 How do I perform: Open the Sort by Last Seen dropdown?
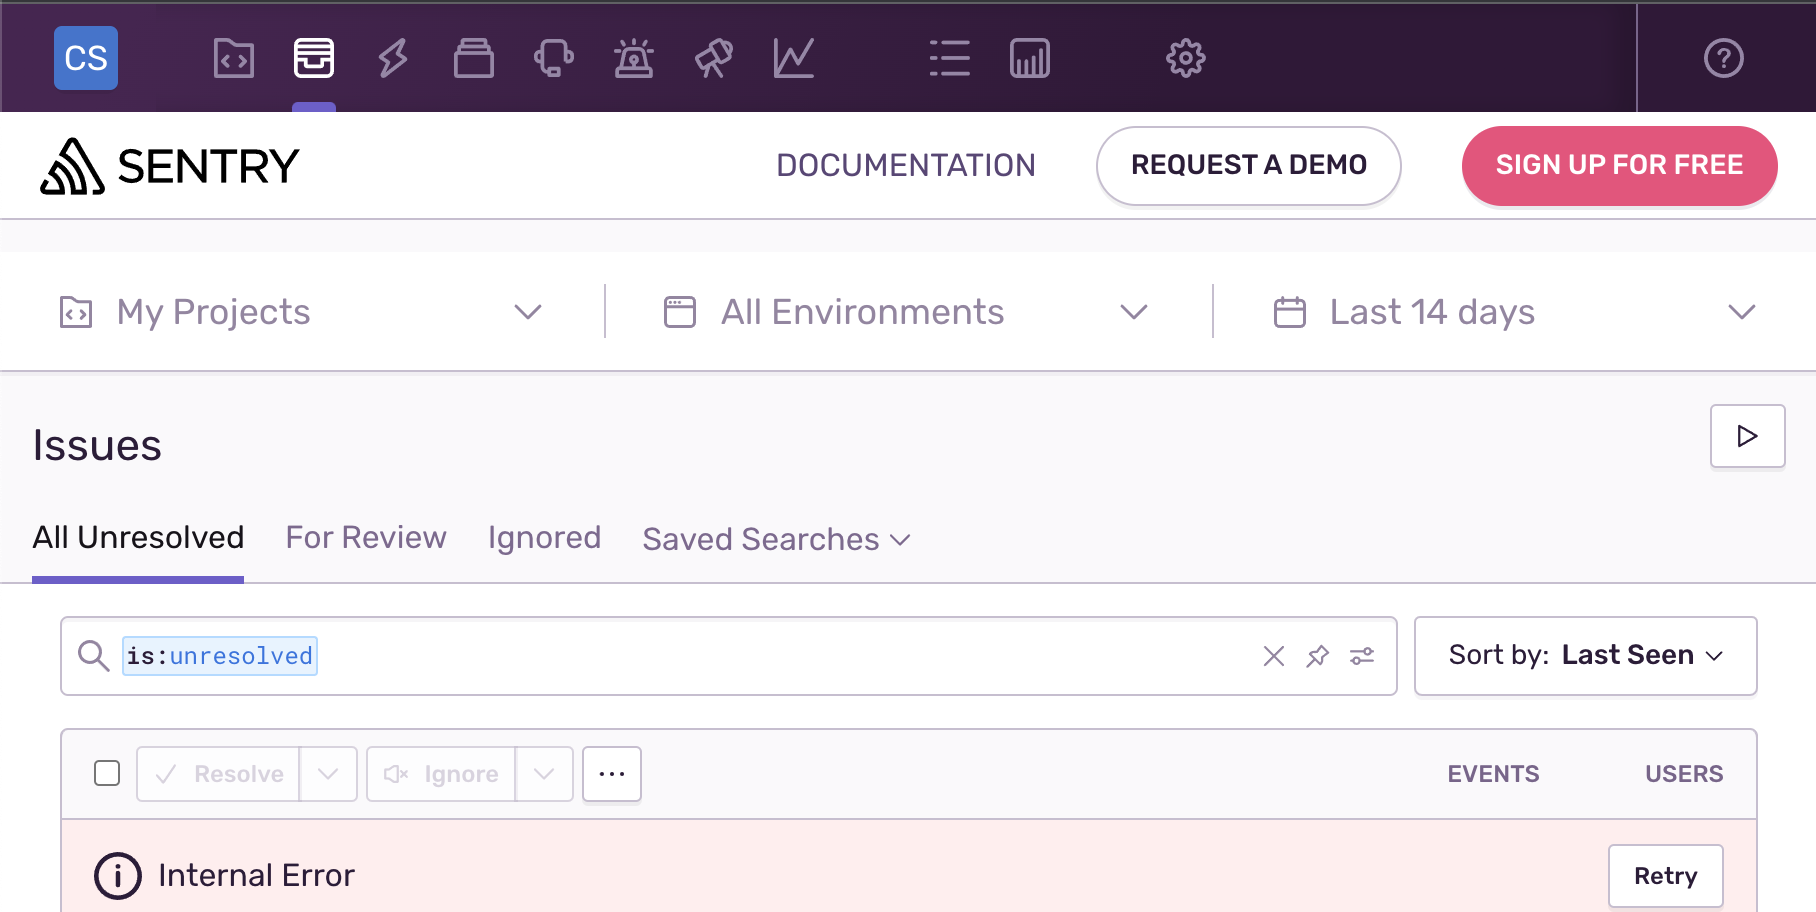1586,656
